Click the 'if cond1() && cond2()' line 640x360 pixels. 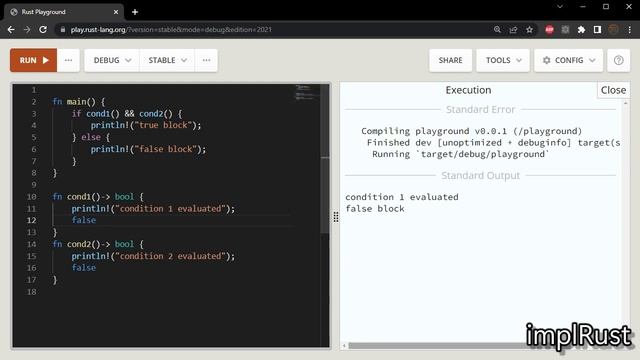tap(127, 113)
